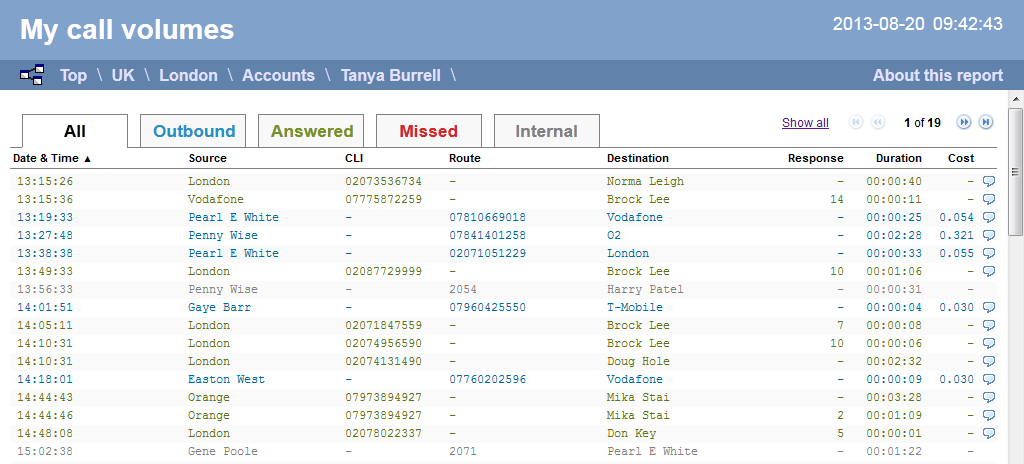Open note icon for 14:48:08 Don Key call
Image resolution: width=1024 pixels, height=464 pixels.
tap(989, 433)
